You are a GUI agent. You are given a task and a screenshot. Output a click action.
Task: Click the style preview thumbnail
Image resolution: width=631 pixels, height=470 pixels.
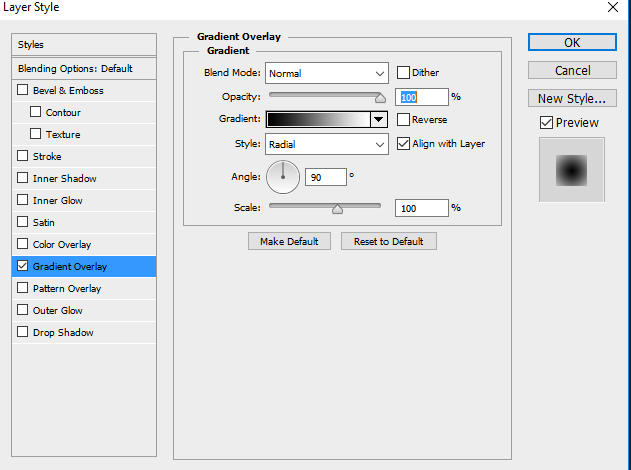coord(571,170)
